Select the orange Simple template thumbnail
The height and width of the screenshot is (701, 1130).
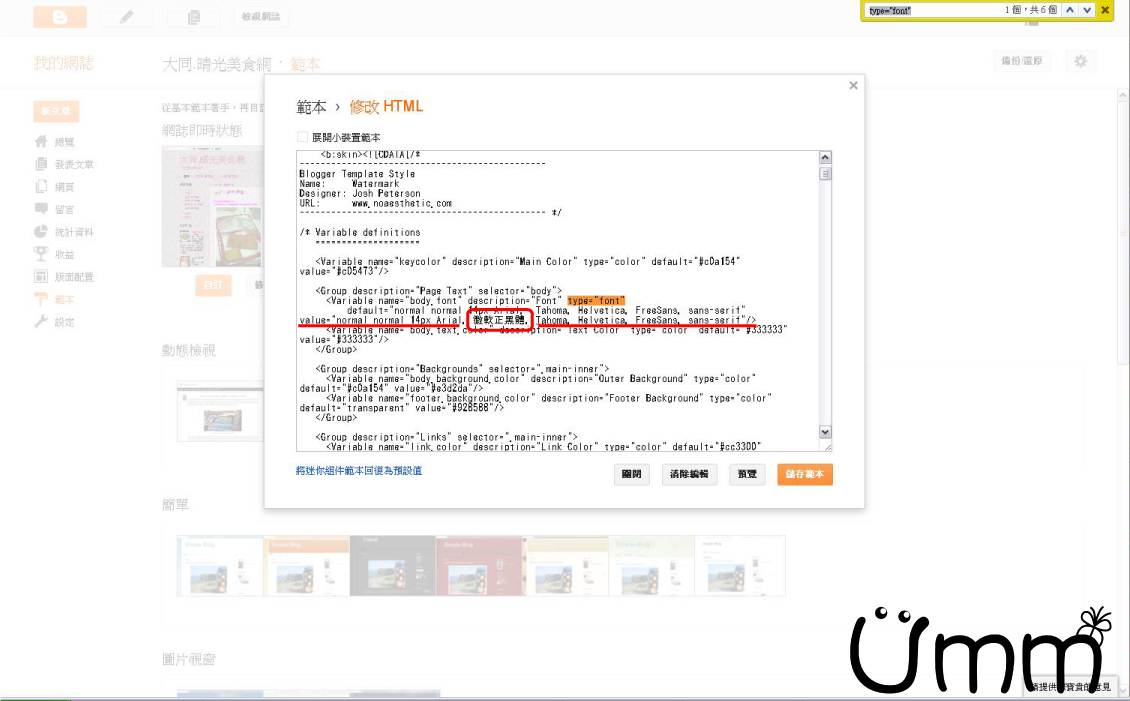[x=306, y=566]
